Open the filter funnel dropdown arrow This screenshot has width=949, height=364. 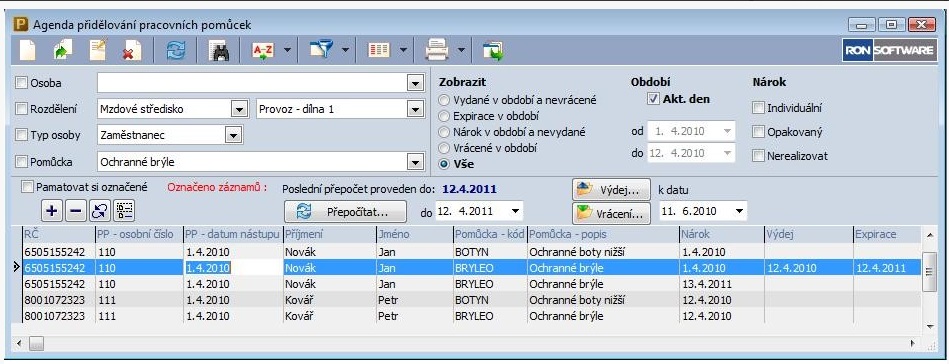[x=345, y=51]
